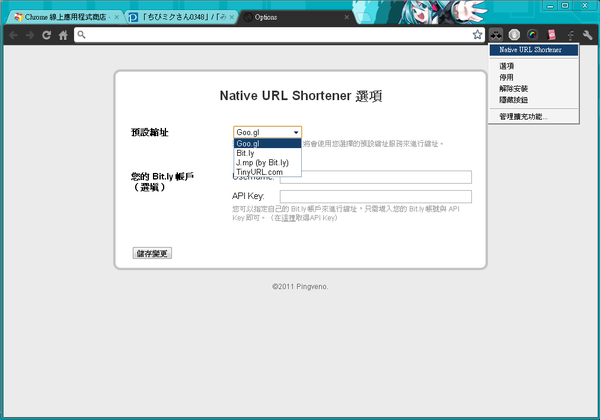Go to the Home page icon

point(63,35)
